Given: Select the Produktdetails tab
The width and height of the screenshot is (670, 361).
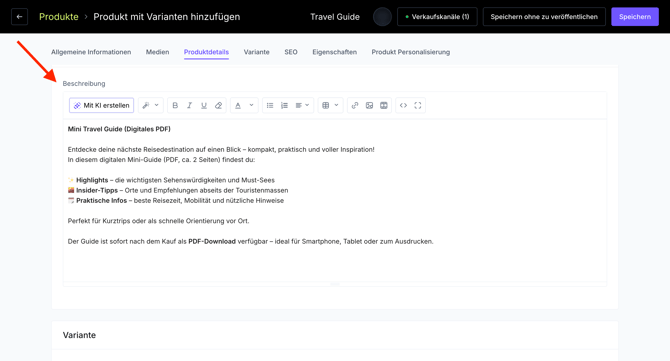Looking at the screenshot, I should 206,52.
